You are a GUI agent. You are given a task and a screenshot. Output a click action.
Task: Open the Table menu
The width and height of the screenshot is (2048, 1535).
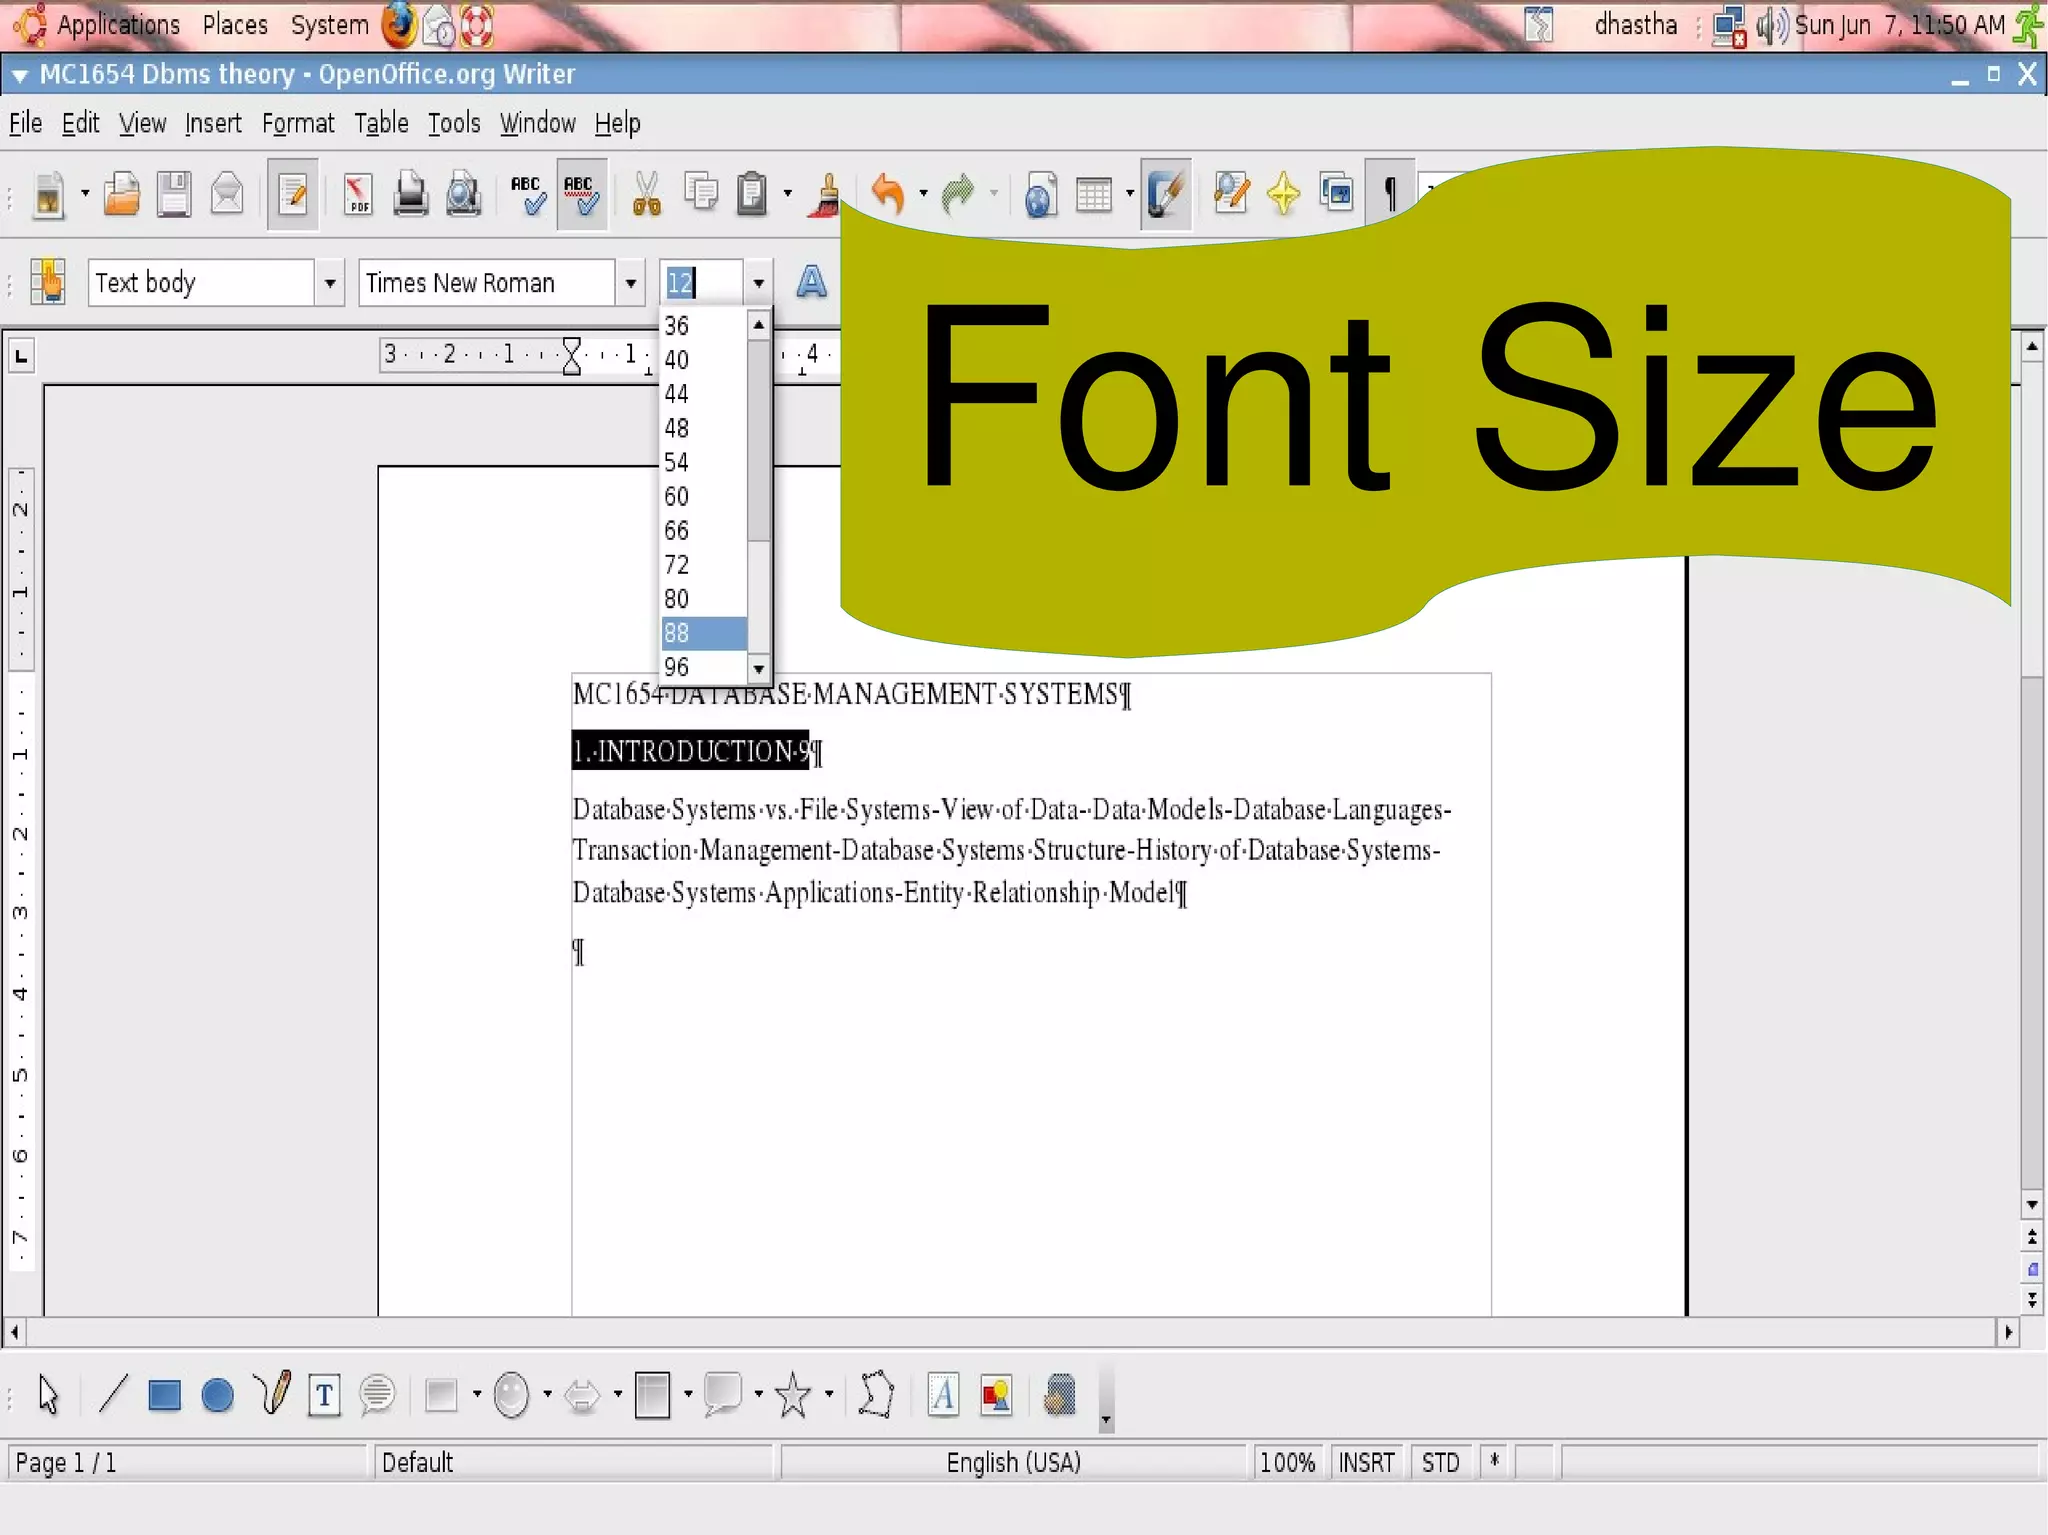(x=381, y=123)
